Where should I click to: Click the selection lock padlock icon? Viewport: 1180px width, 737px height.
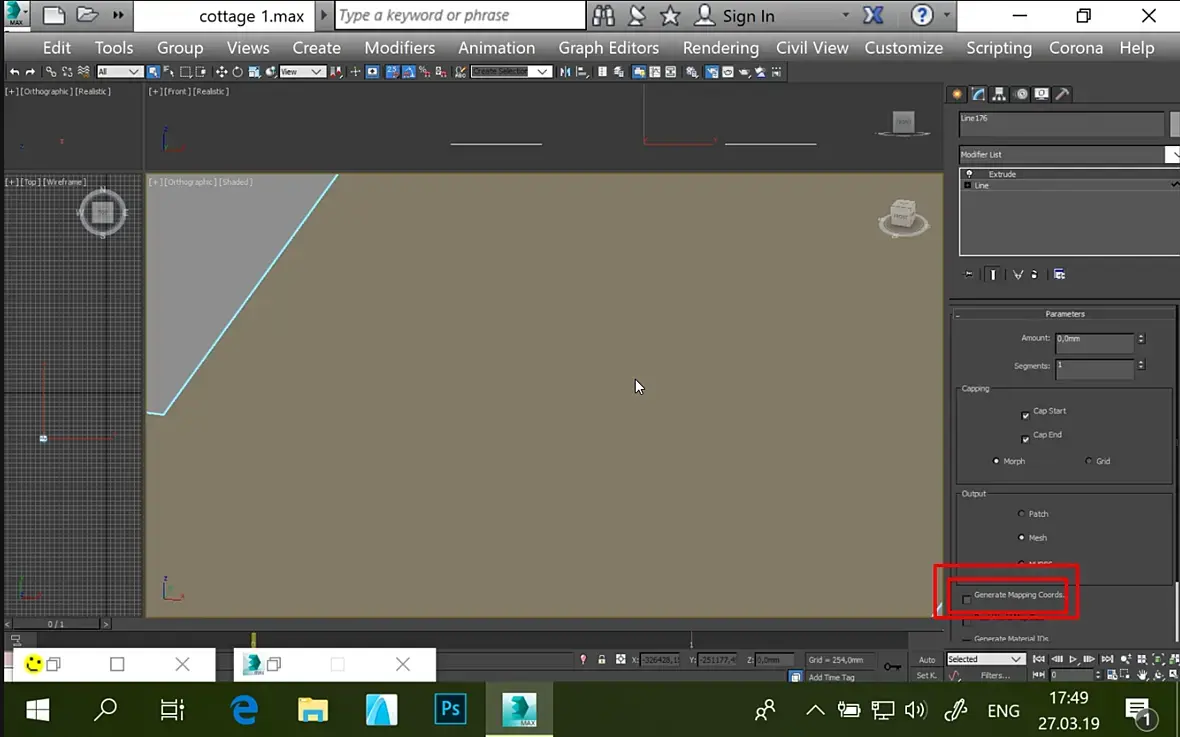coord(602,659)
